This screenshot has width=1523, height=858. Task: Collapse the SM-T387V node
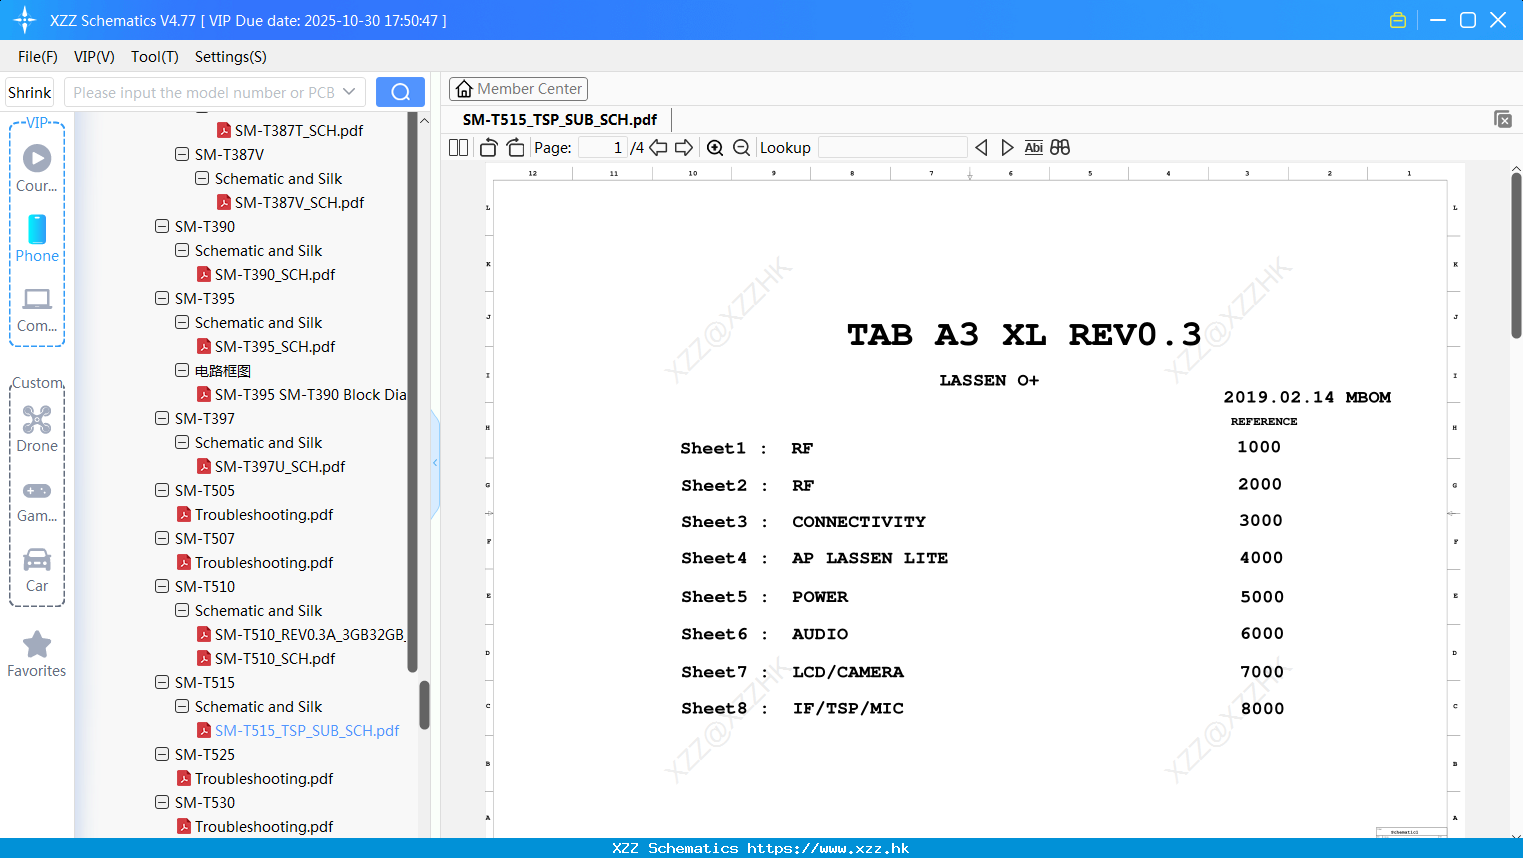[182, 154]
